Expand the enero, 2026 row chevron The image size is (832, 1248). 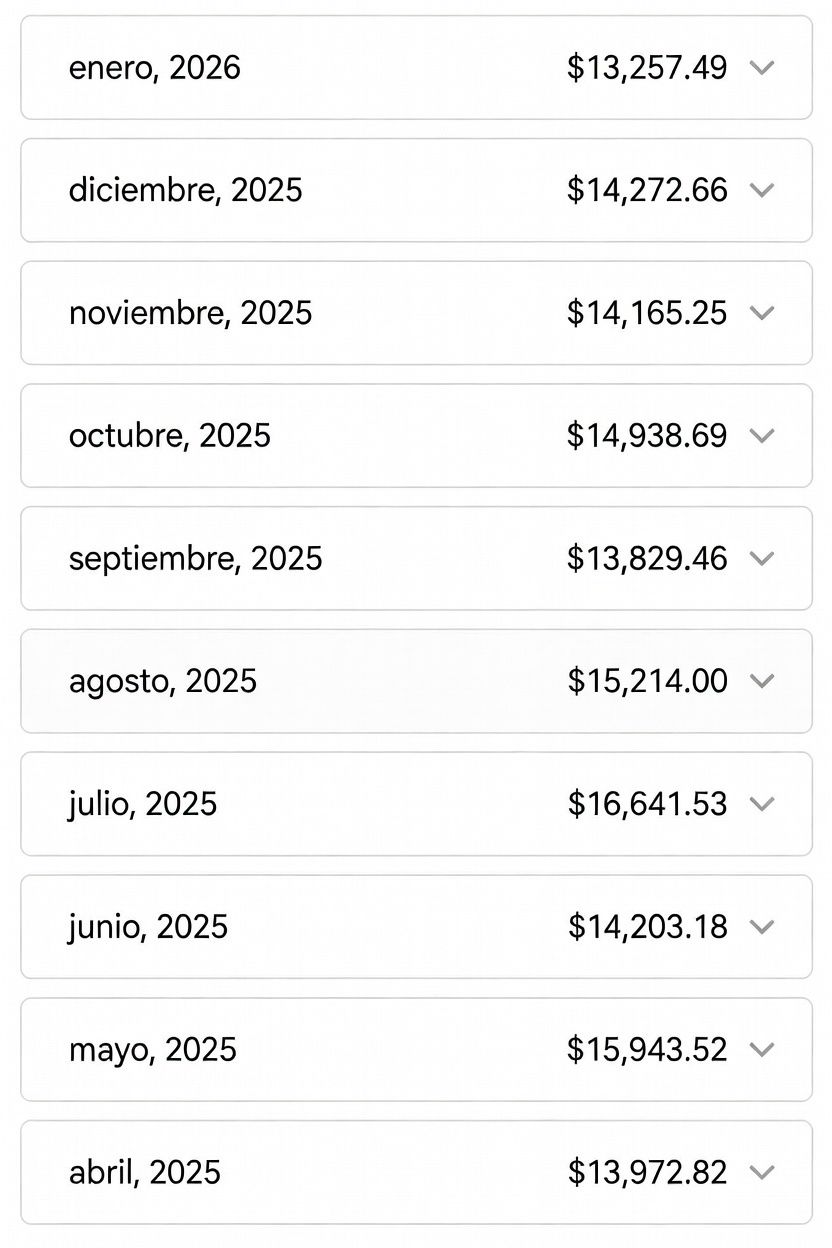762,68
